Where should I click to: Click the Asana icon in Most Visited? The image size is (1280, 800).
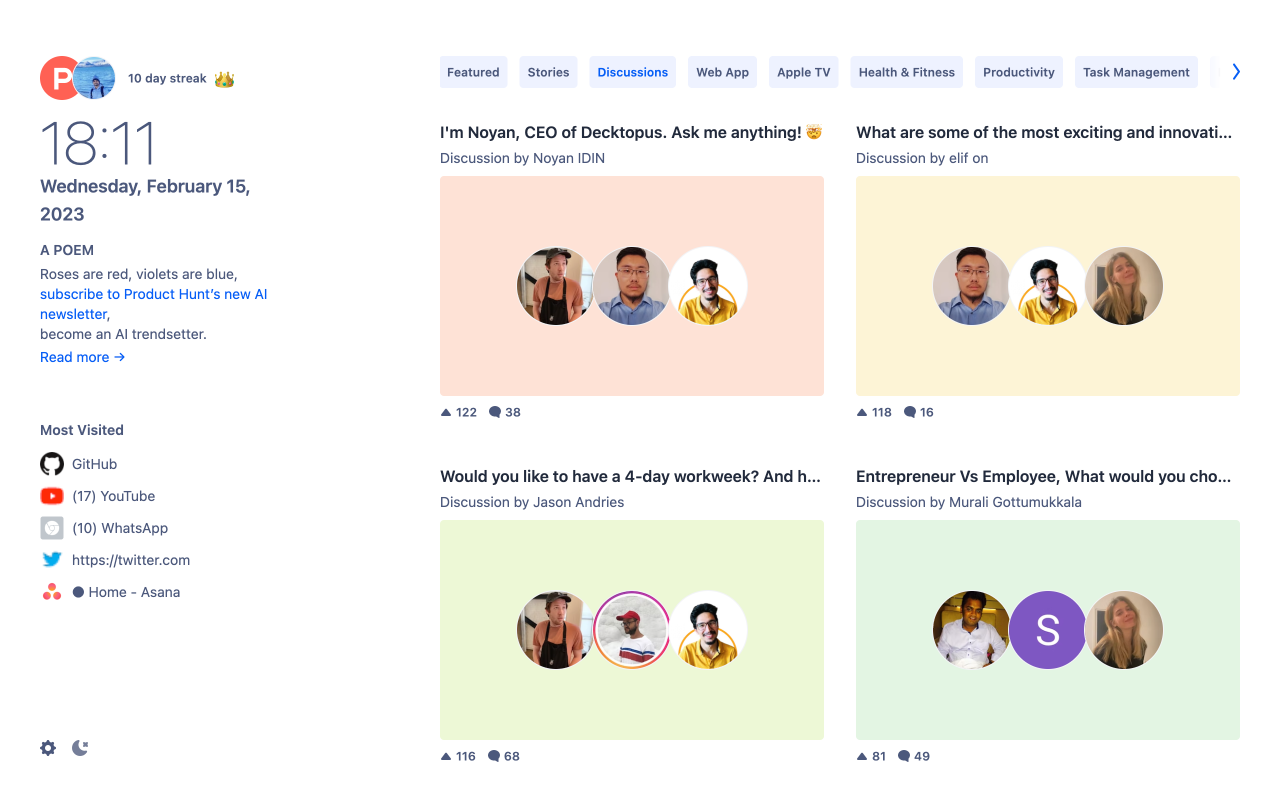tap(52, 592)
